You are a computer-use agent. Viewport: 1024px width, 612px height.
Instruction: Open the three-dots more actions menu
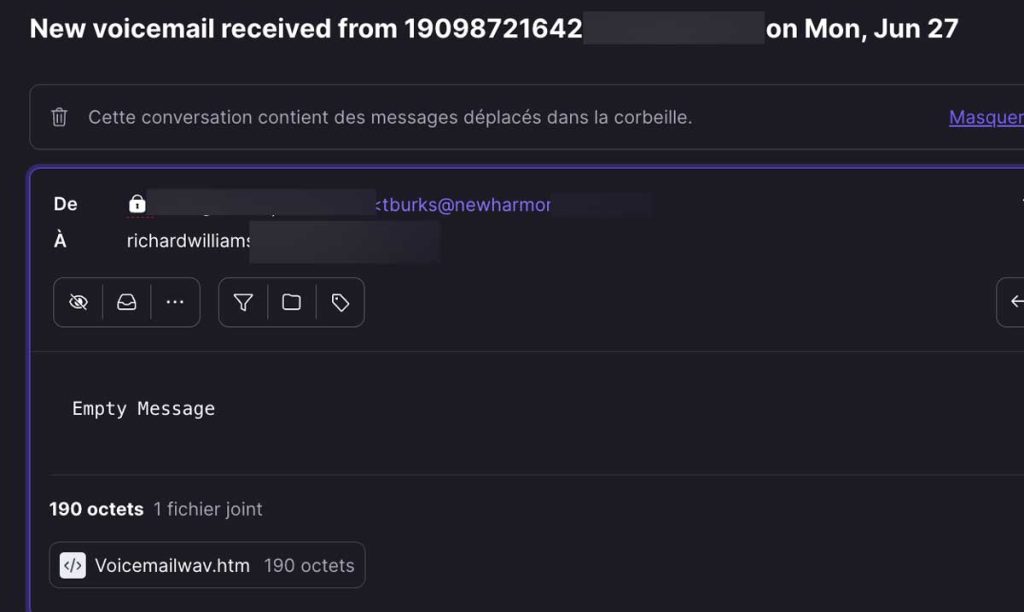(x=175, y=302)
